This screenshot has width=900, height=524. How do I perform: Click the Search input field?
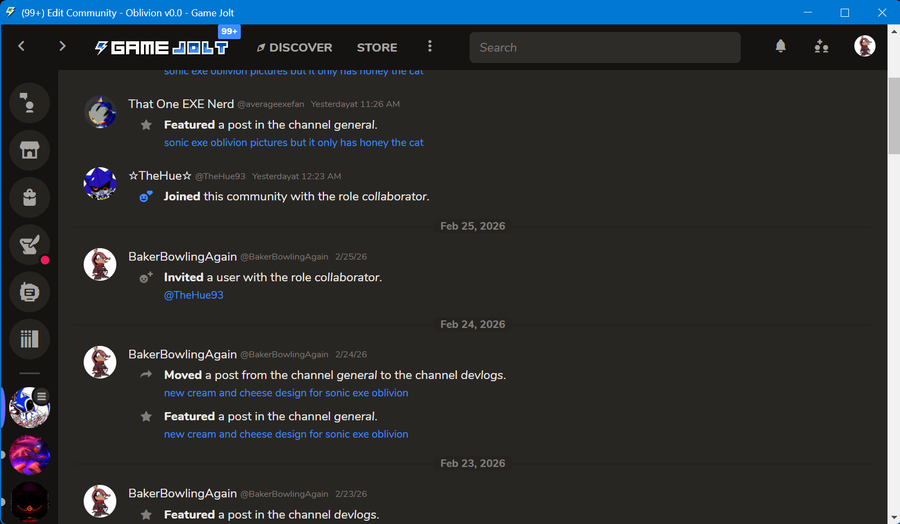point(605,47)
